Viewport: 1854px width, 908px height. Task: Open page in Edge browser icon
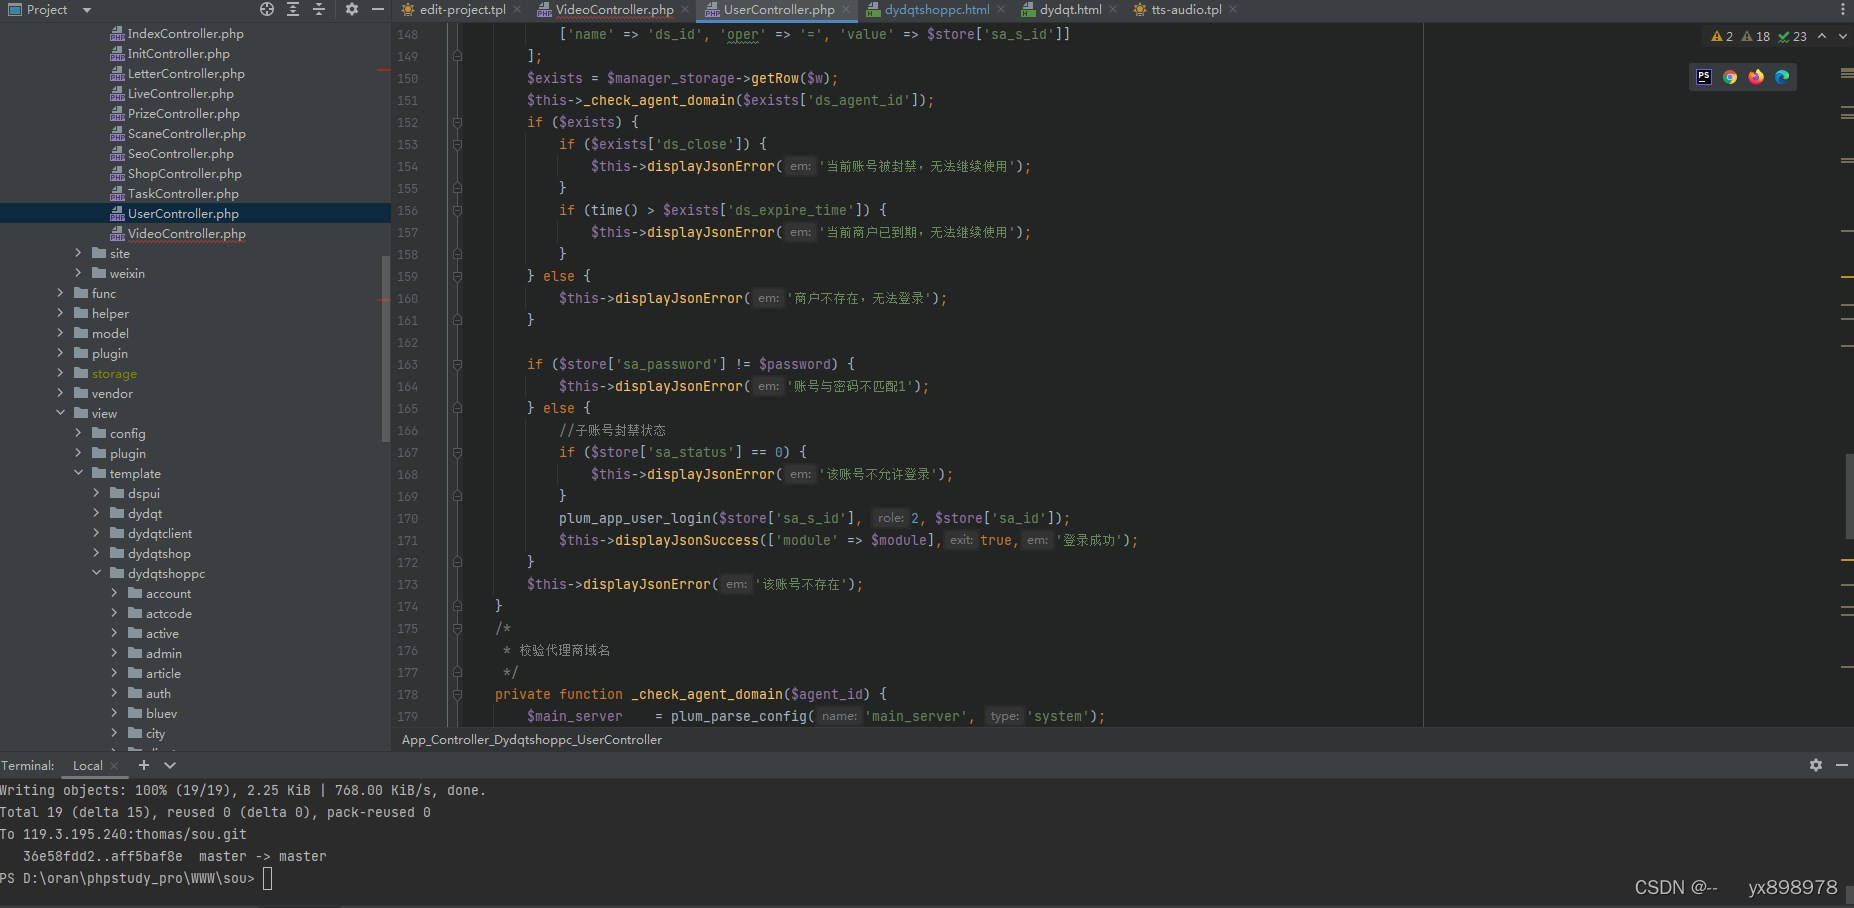[1782, 77]
